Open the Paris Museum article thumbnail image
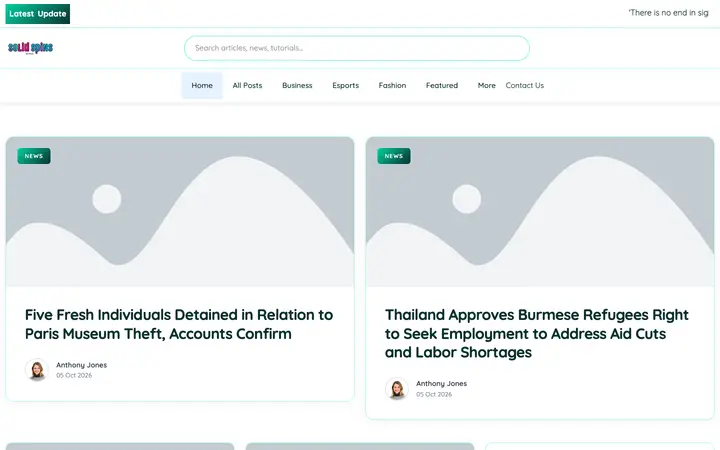The height and width of the screenshot is (450, 720). (x=180, y=212)
